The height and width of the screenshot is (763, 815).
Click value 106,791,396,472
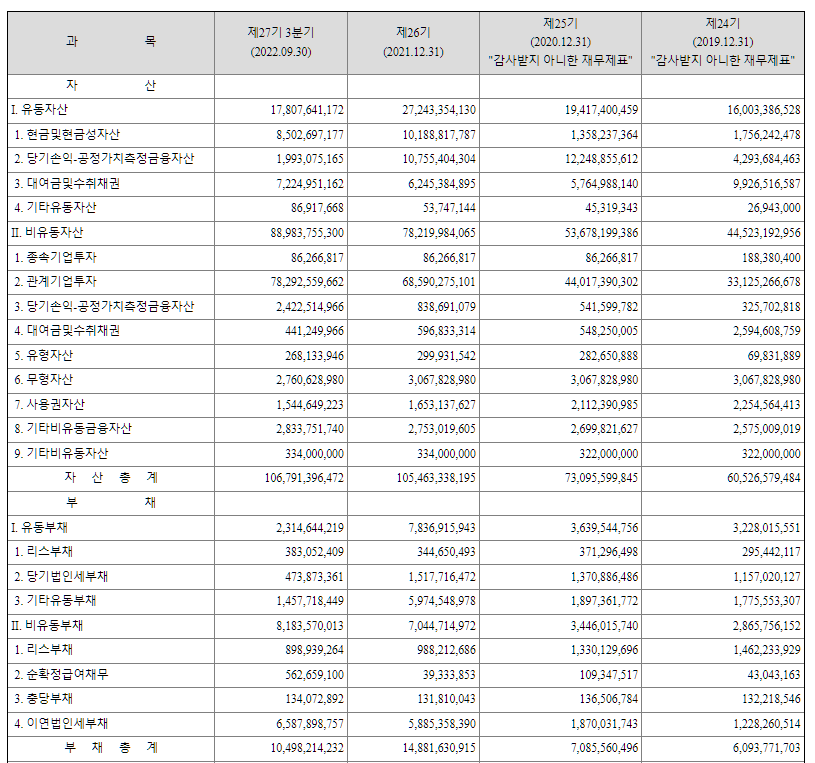[304, 478]
